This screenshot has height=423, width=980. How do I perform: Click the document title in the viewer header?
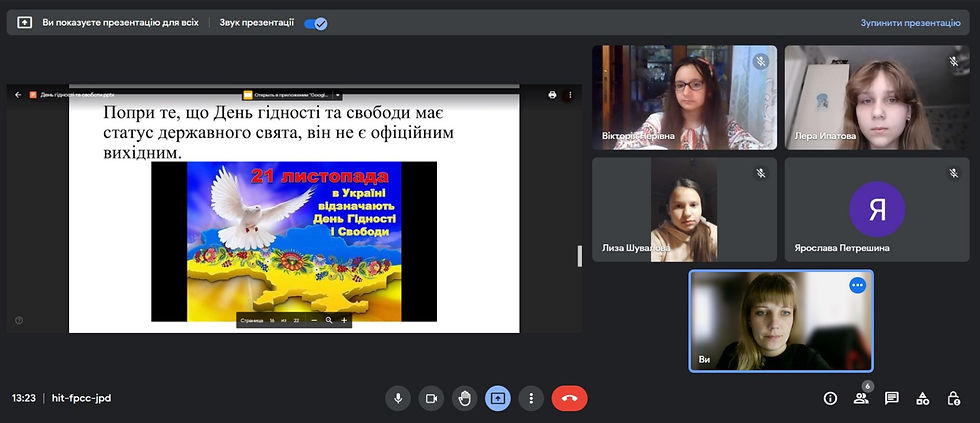click(x=77, y=95)
